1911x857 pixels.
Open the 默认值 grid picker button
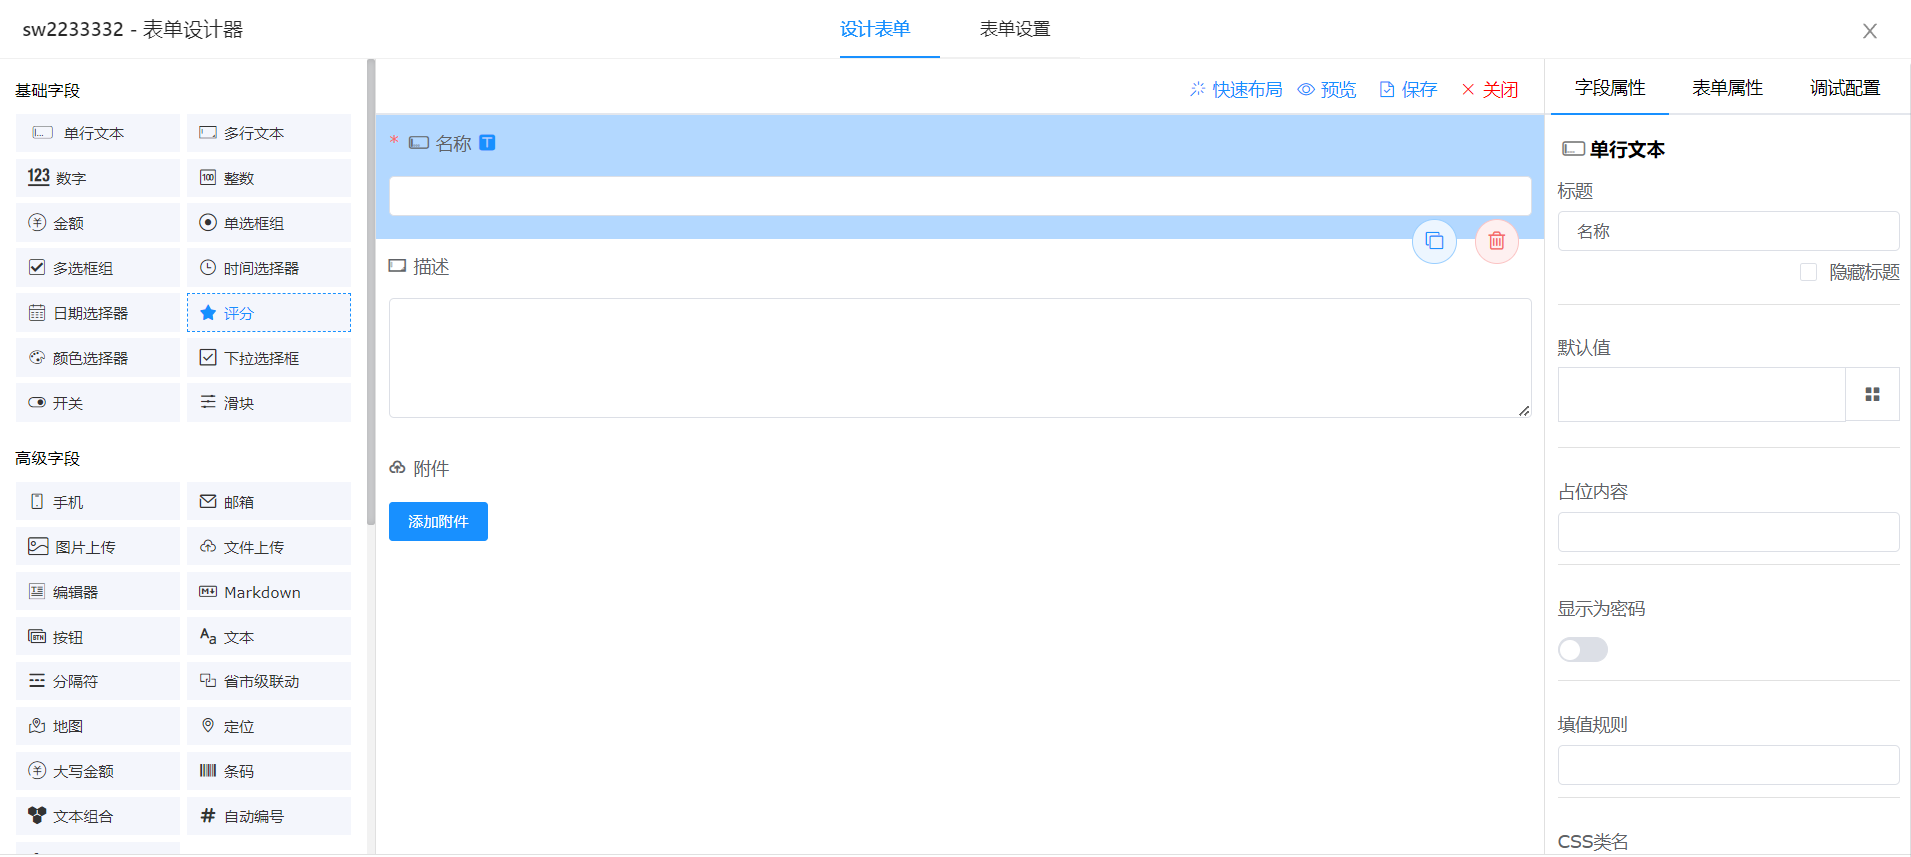[1872, 394]
